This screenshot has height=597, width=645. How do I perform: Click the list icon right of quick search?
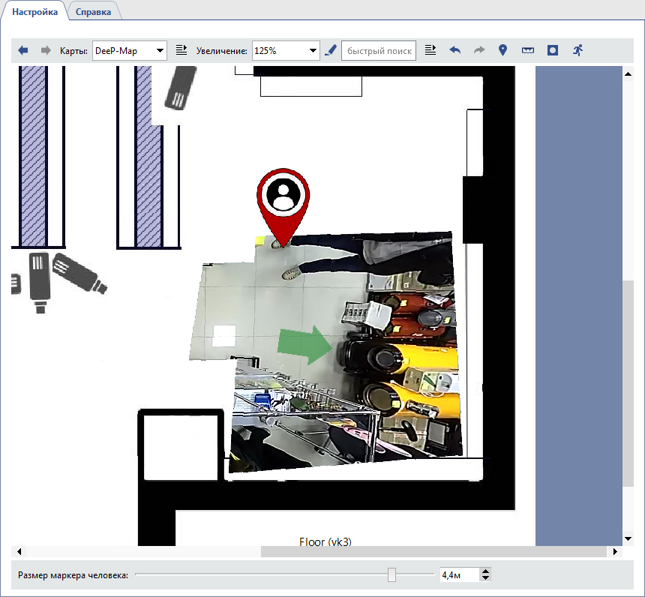[430, 50]
